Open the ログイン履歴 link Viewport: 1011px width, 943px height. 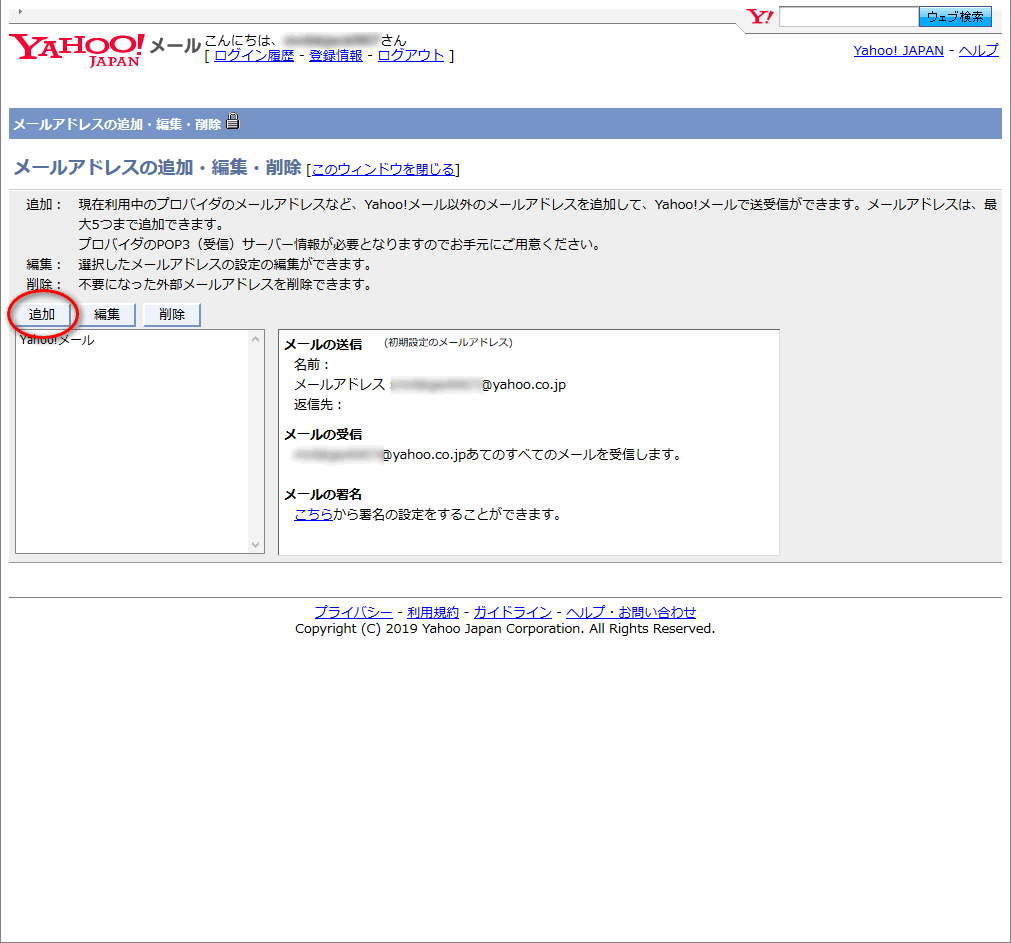pyautogui.click(x=254, y=56)
